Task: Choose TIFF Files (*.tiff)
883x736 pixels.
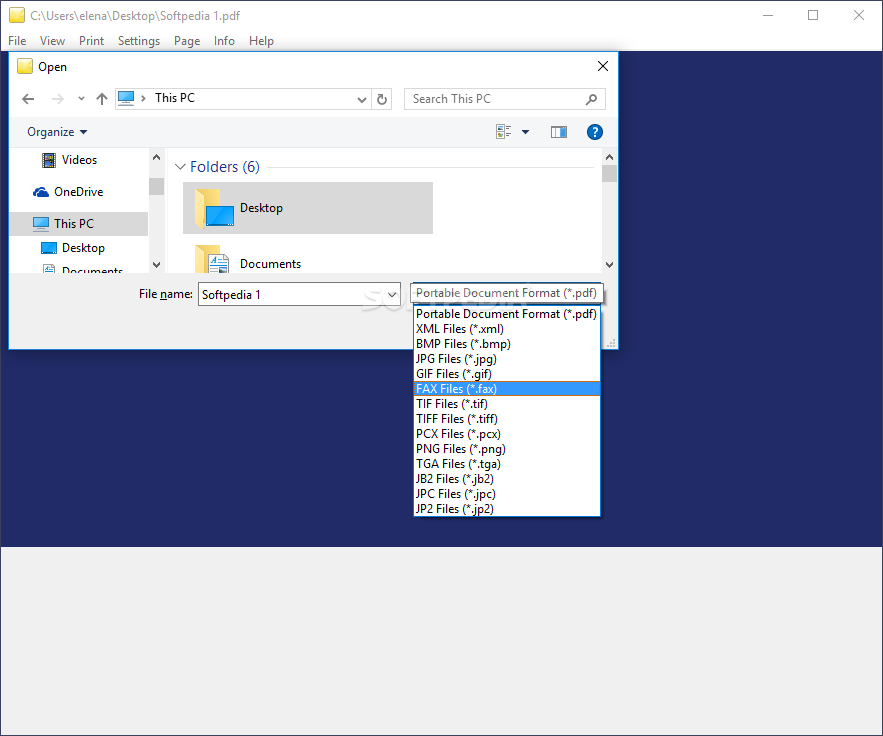Action: click(x=507, y=419)
